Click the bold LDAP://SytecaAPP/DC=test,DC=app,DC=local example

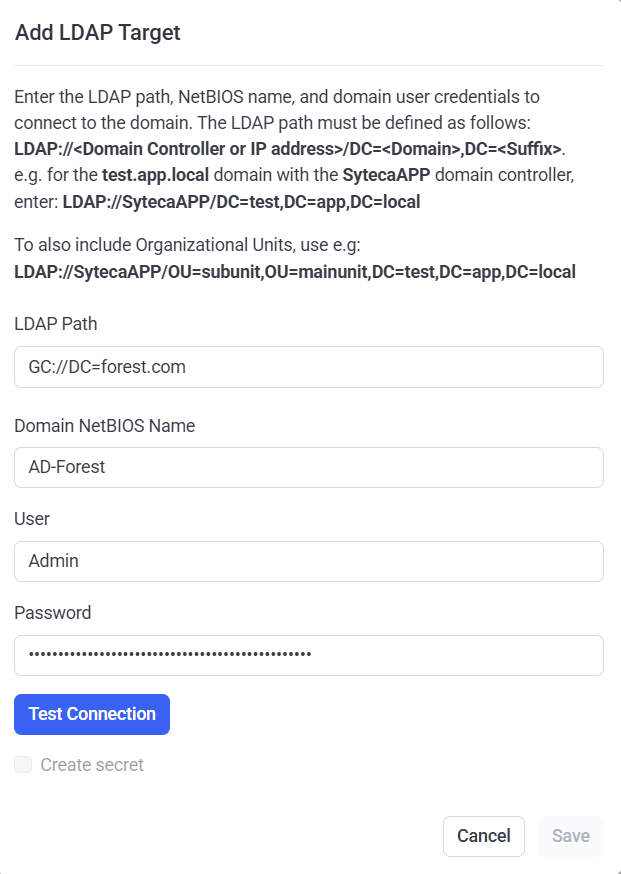(241, 202)
